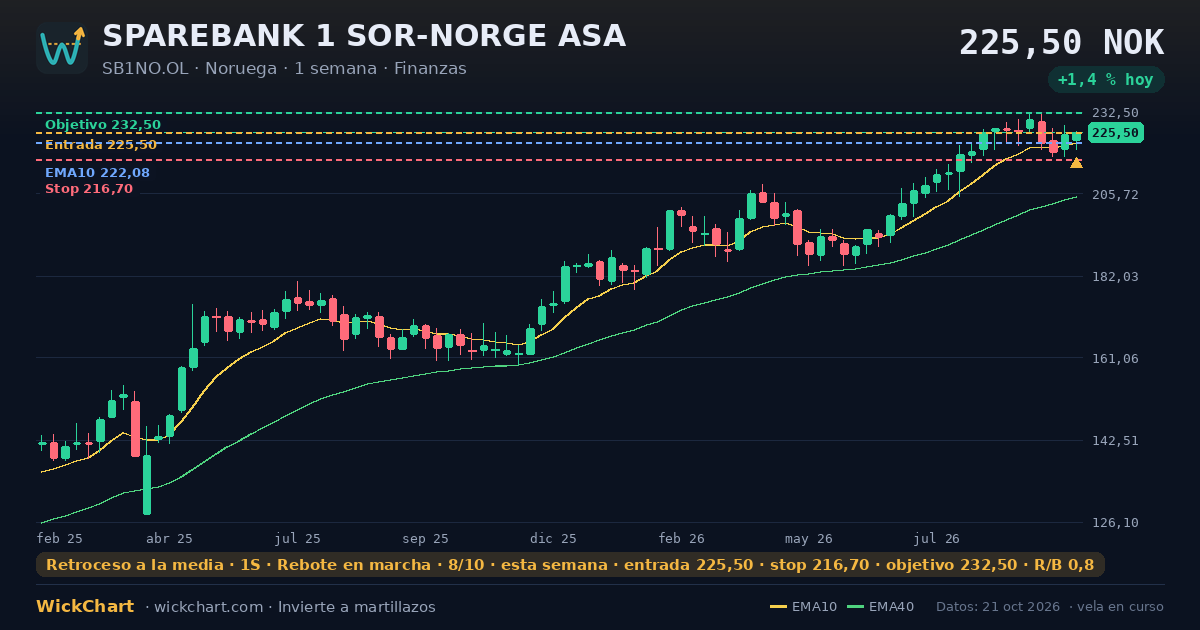The width and height of the screenshot is (1200, 630).
Task: Click the Datos: 21 oct 2026 note
Action: (x=999, y=607)
